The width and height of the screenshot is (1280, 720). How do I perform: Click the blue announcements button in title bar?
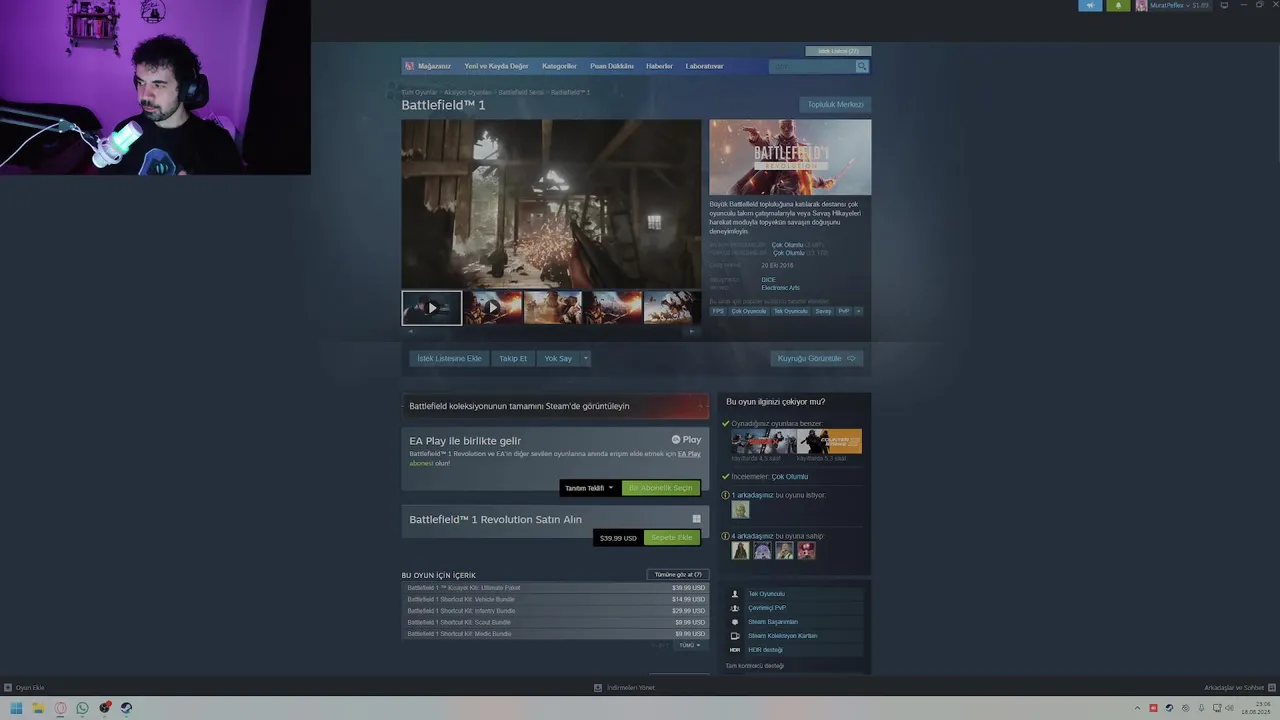[1090, 6]
